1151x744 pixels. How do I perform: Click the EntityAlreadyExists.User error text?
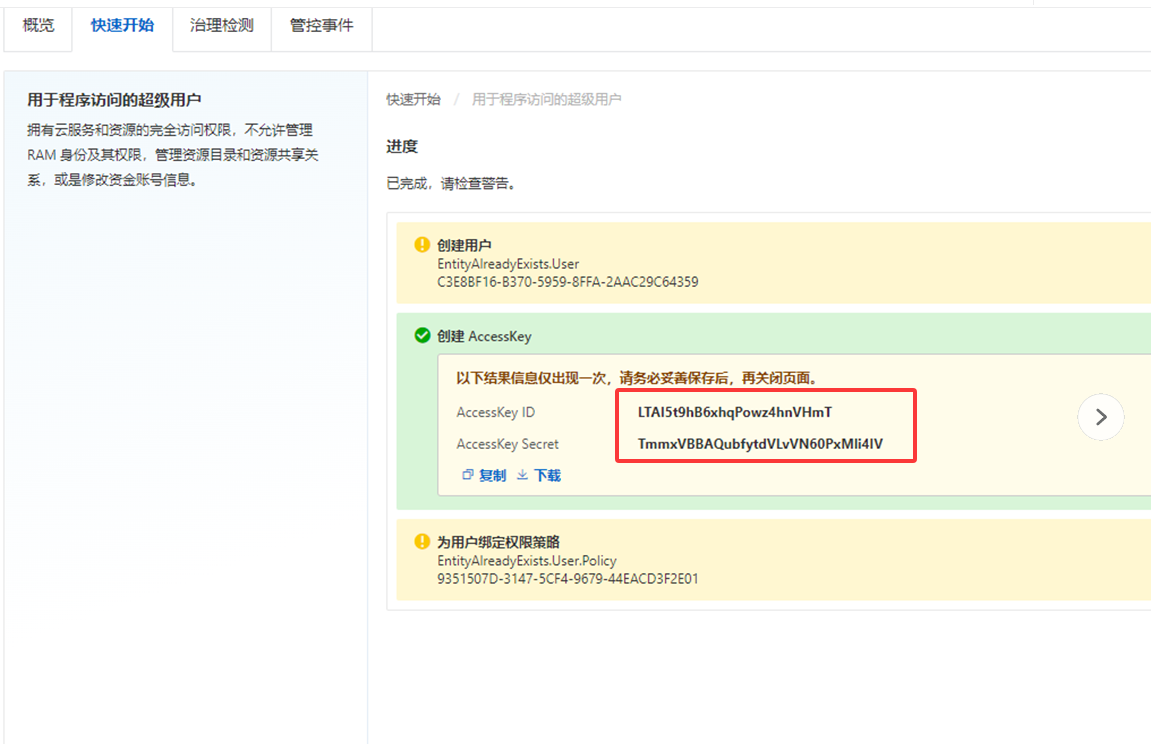tap(508, 264)
